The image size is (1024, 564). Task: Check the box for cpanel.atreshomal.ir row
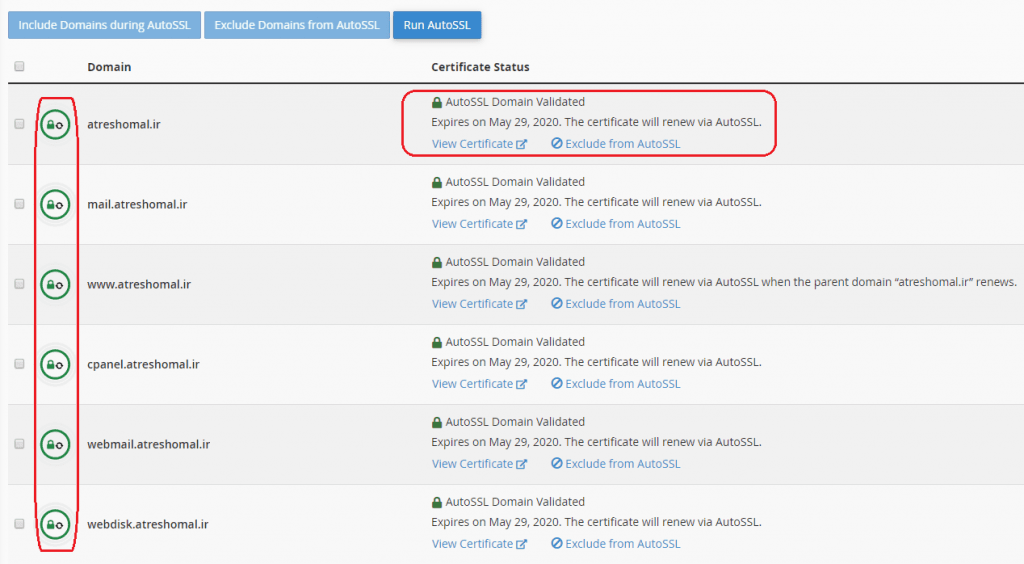(x=20, y=364)
